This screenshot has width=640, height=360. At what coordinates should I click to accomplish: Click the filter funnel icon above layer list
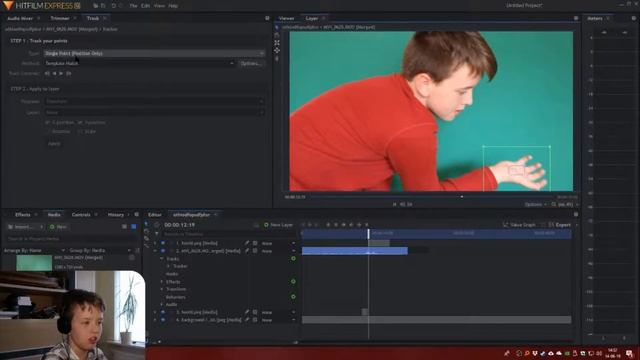pyautogui.click(x=157, y=233)
